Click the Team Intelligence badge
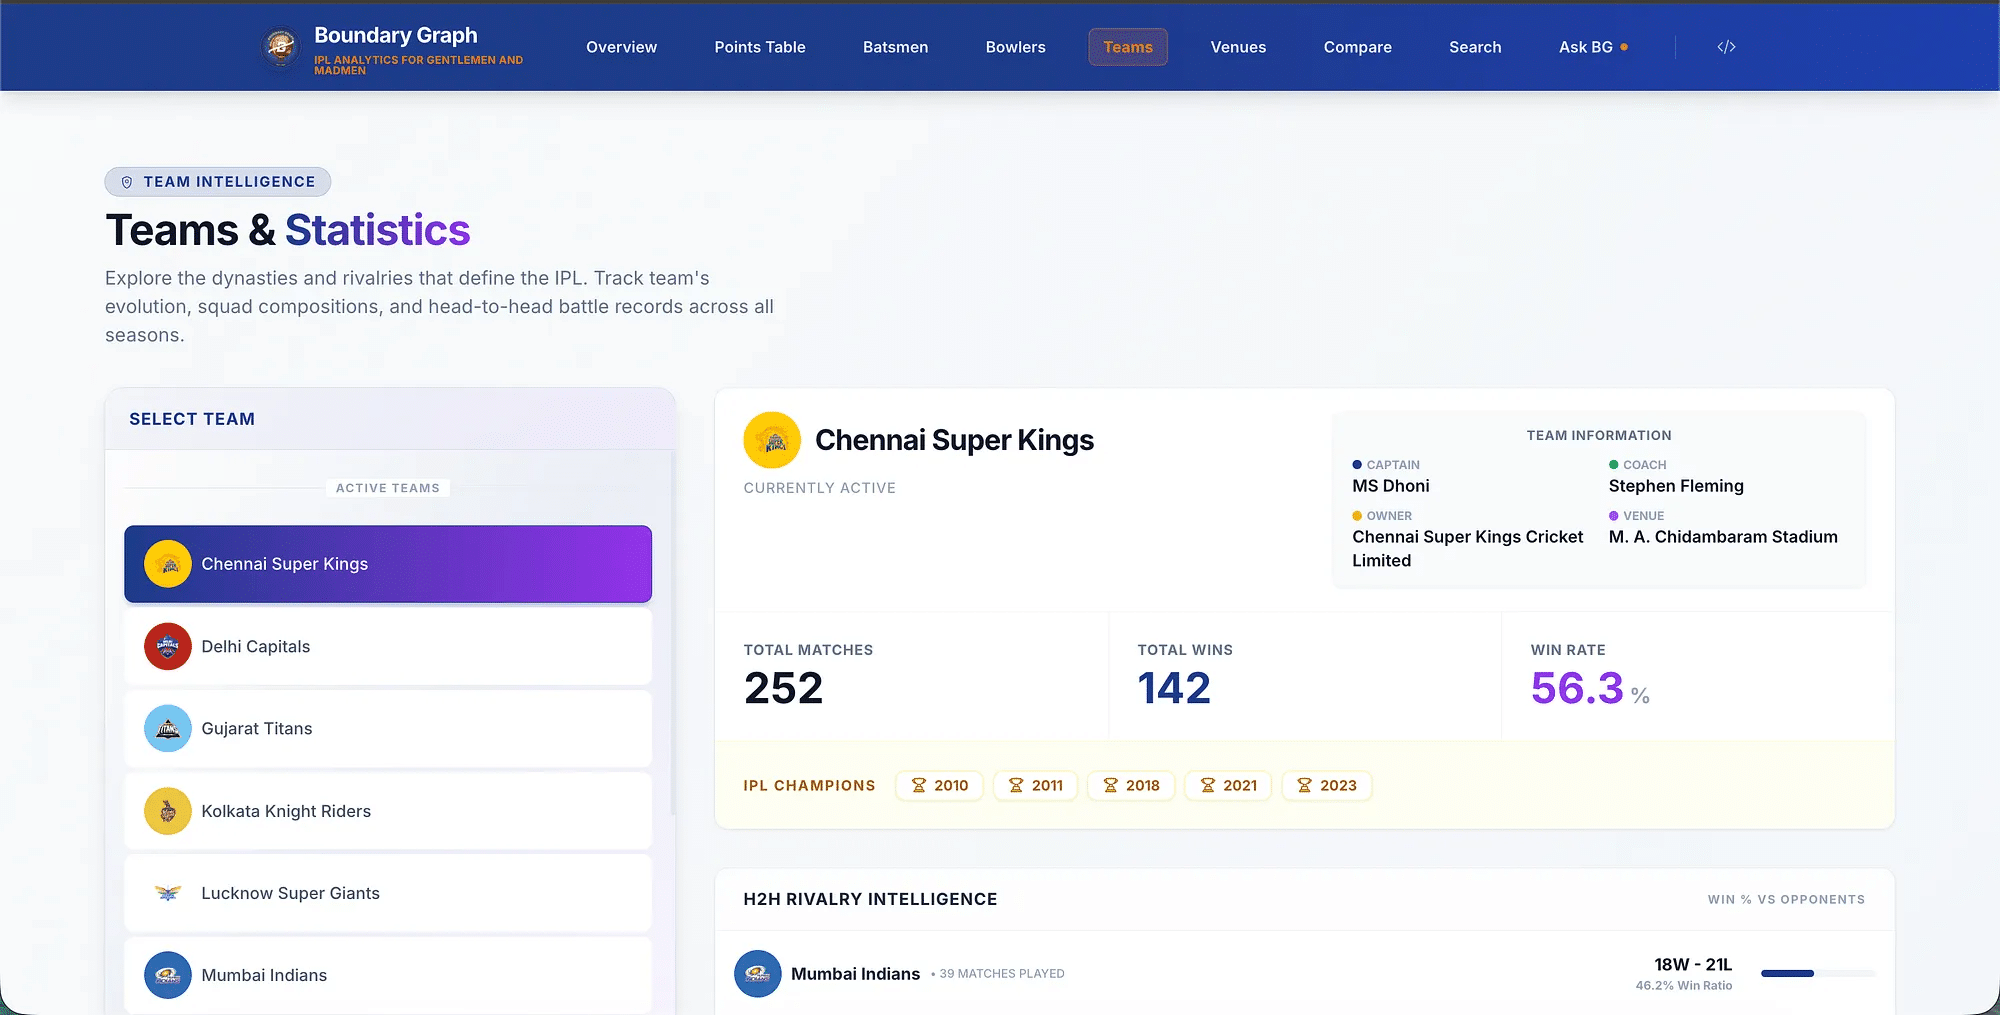This screenshot has width=2000, height=1015. click(218, 182)
